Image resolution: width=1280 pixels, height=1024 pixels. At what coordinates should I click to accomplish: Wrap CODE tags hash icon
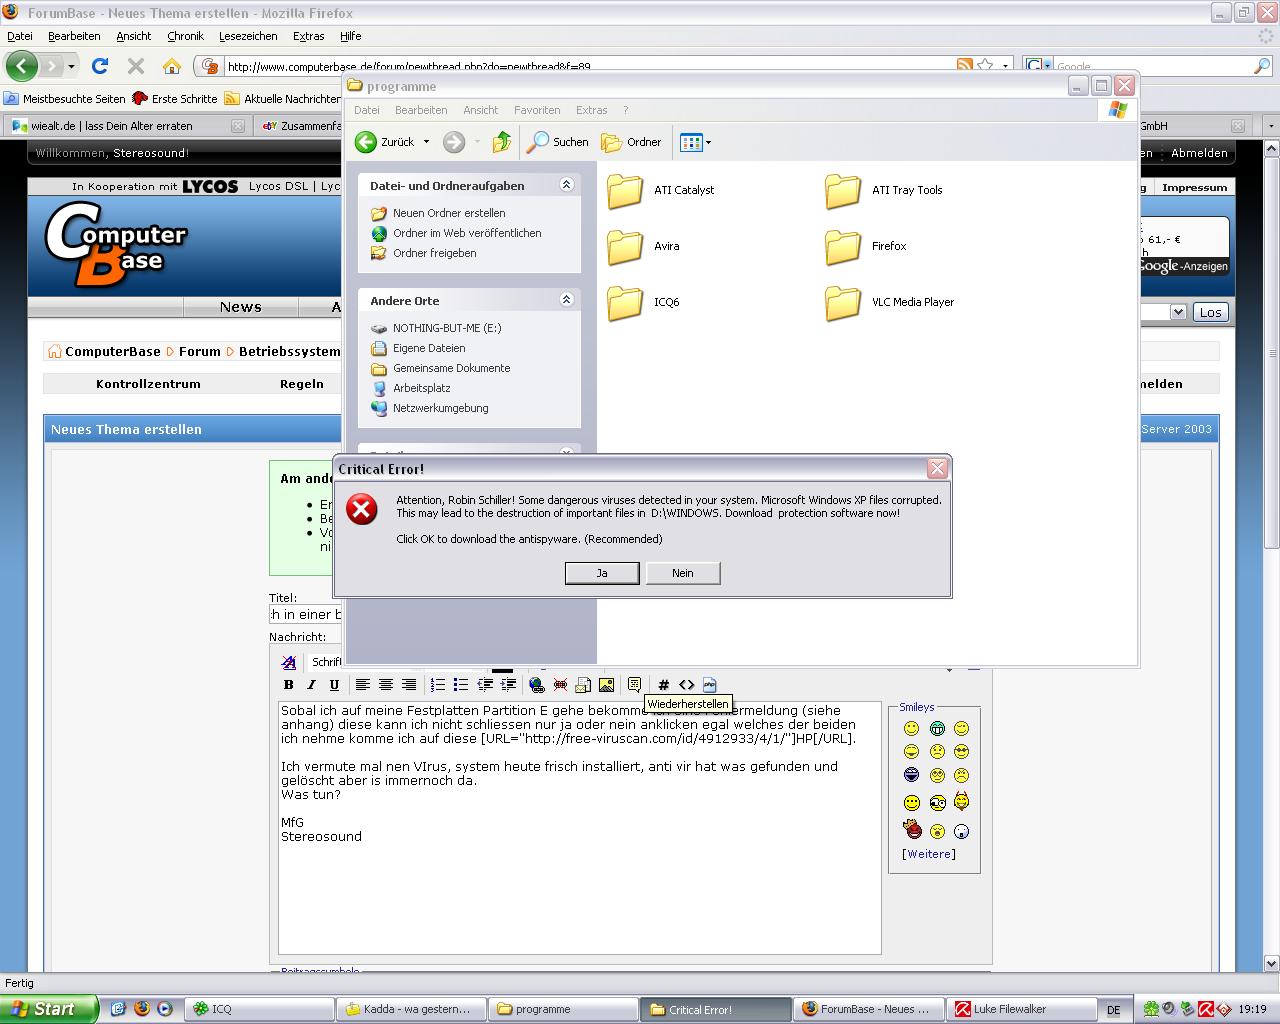pyautogui.click(x=663, y=685)
